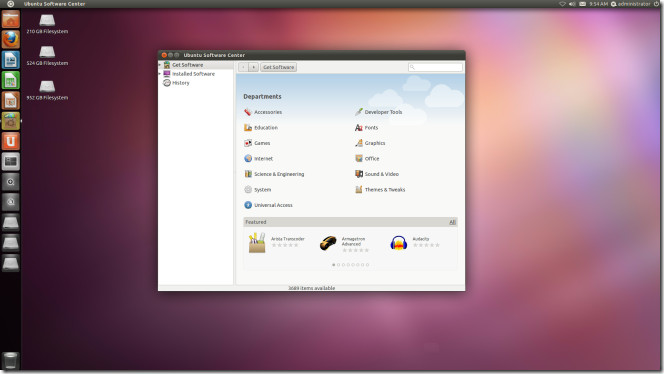Click the 9:54 AM clock in panel
This screenshot has width=664, height=374.
pos(598,4)
